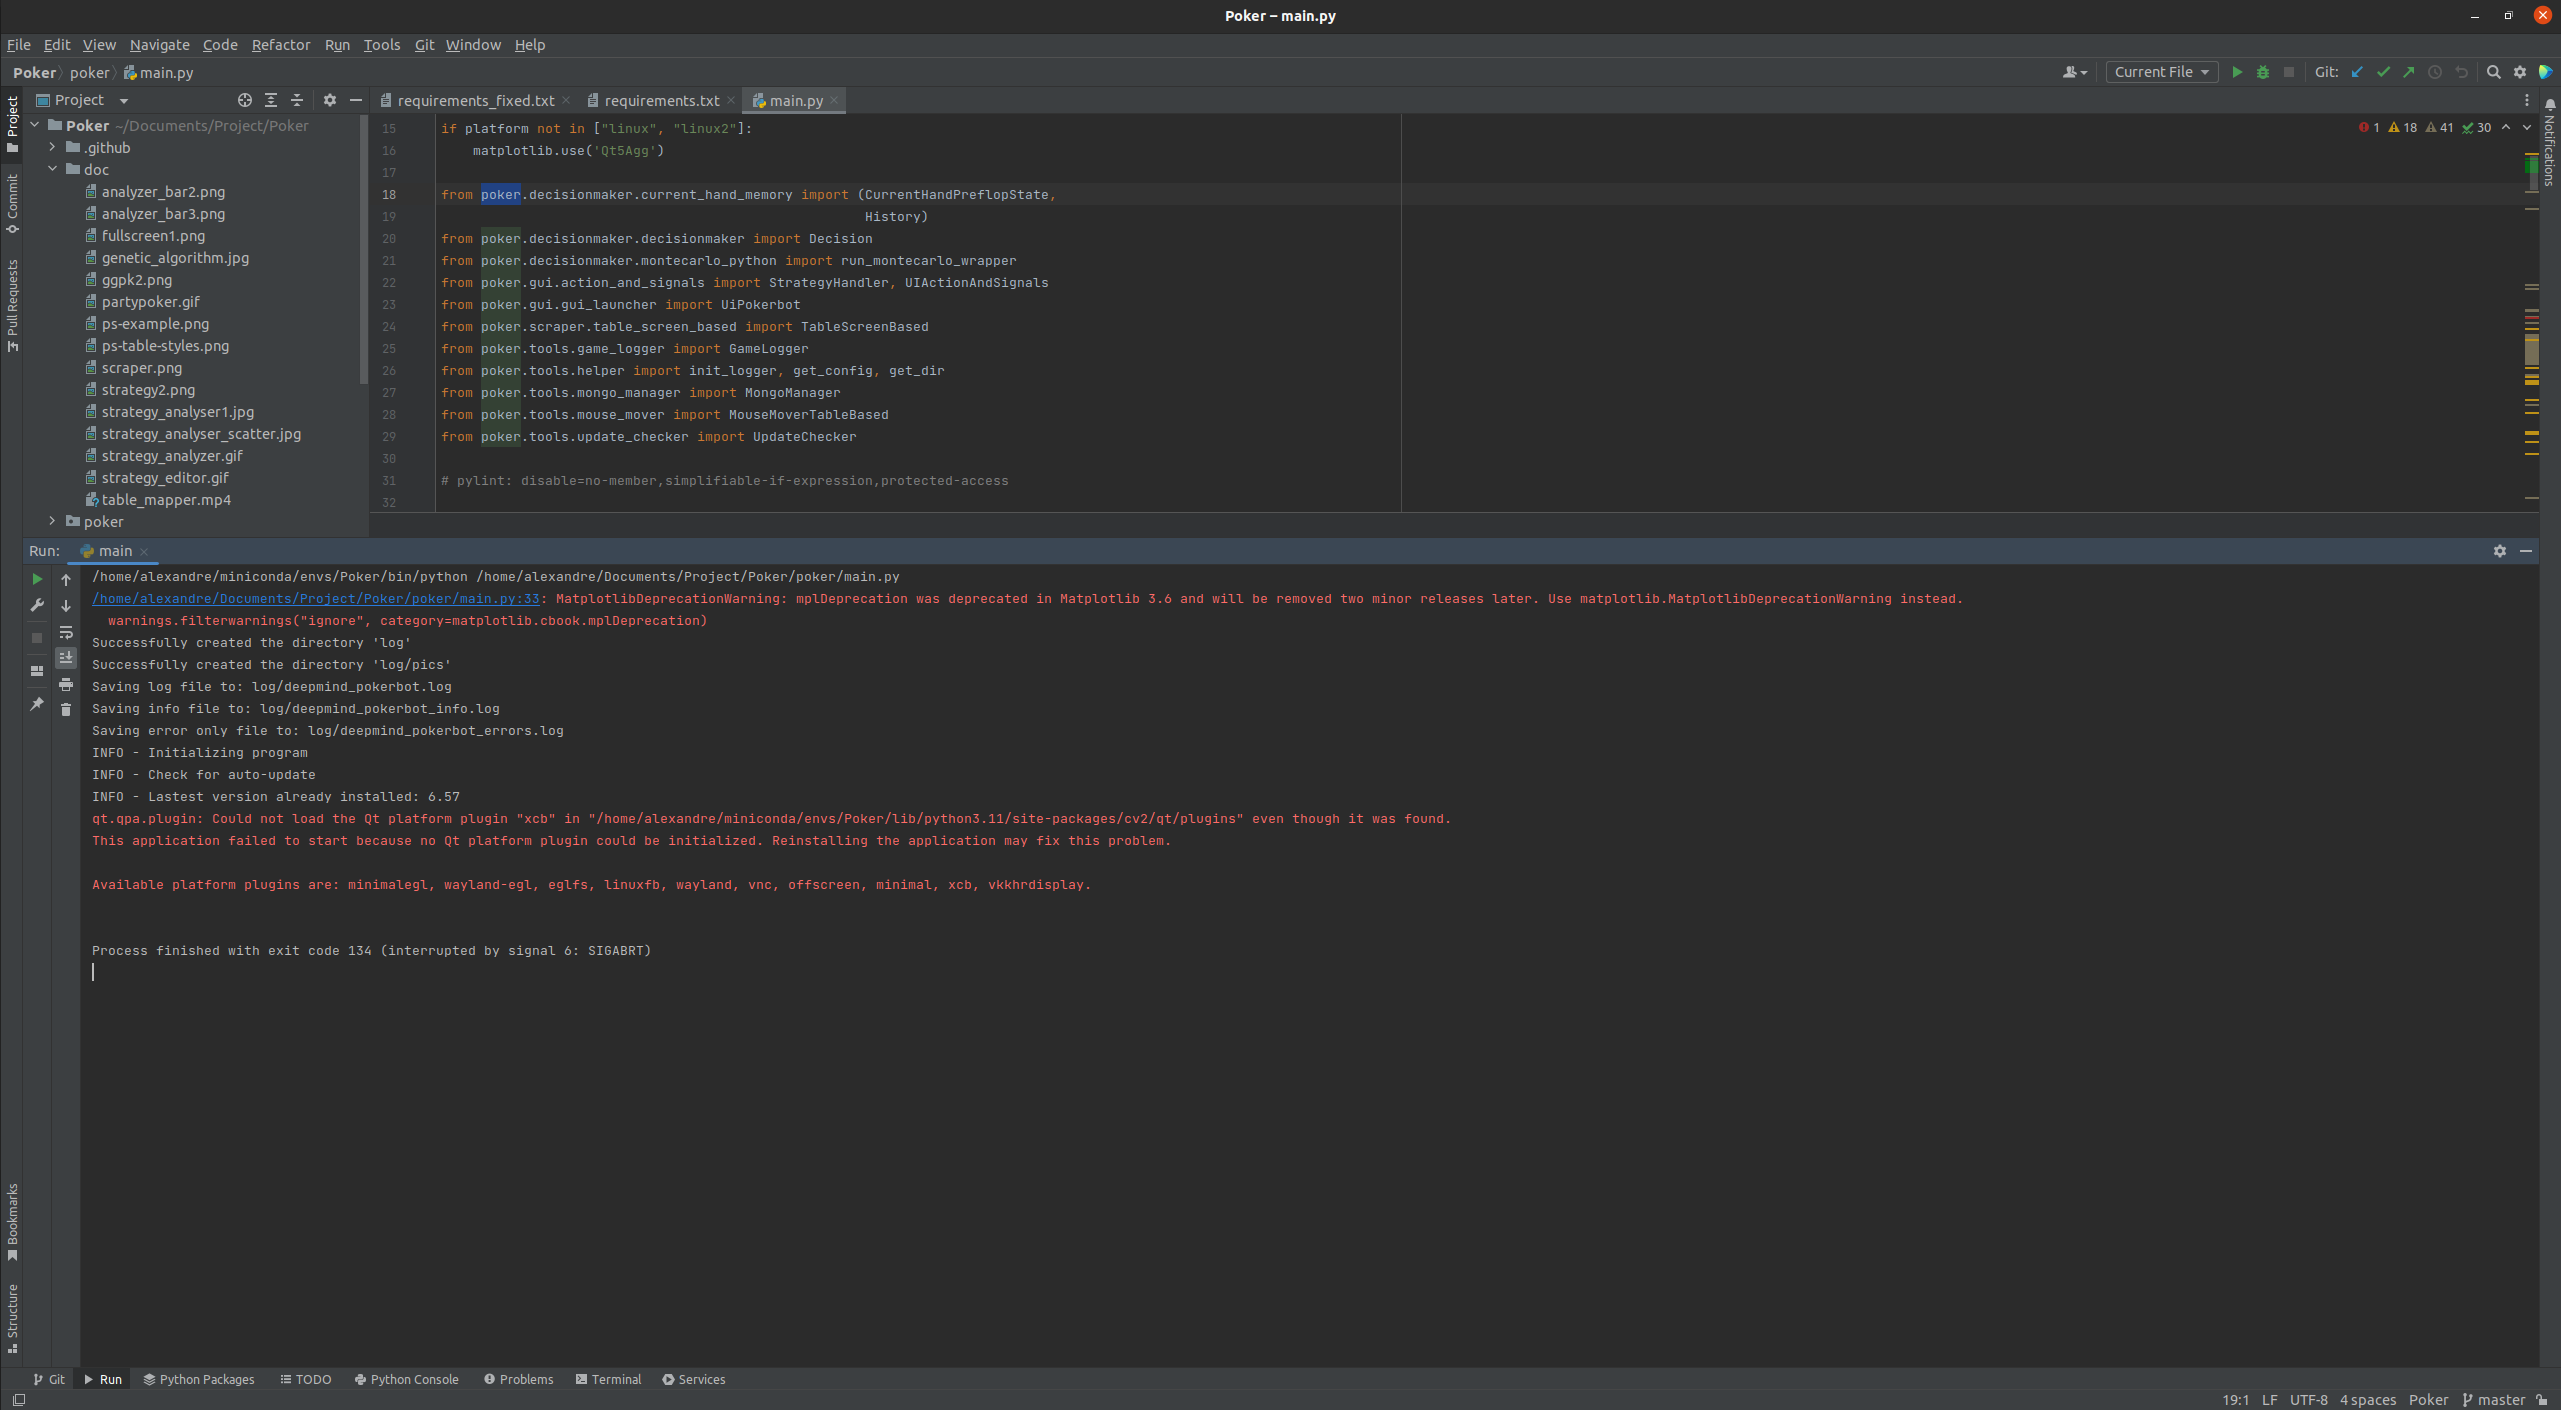2561x1410 pixels.
Task: Update project via Git pull arrow icon
Action: click(2357, 72)
